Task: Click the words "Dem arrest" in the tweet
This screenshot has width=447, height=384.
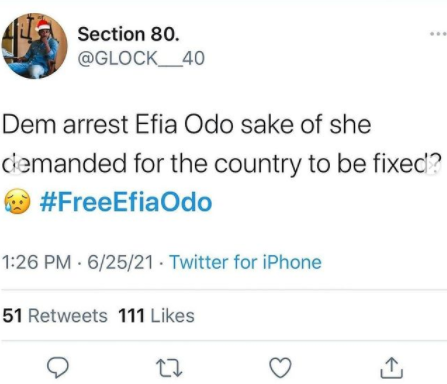Action: (65, 125)
